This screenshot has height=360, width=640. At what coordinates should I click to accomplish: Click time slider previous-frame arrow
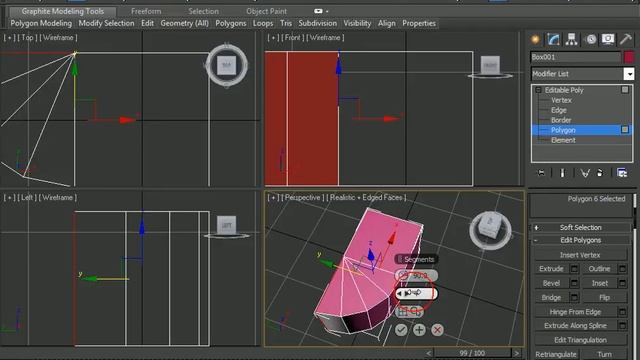(429, 353)
